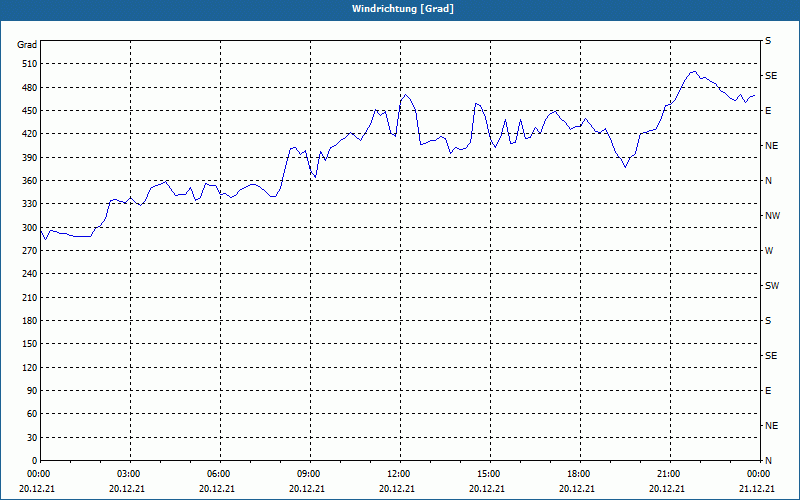Click the SW compass label
This screenshot has width=800, height=500.
pos(772,286)
